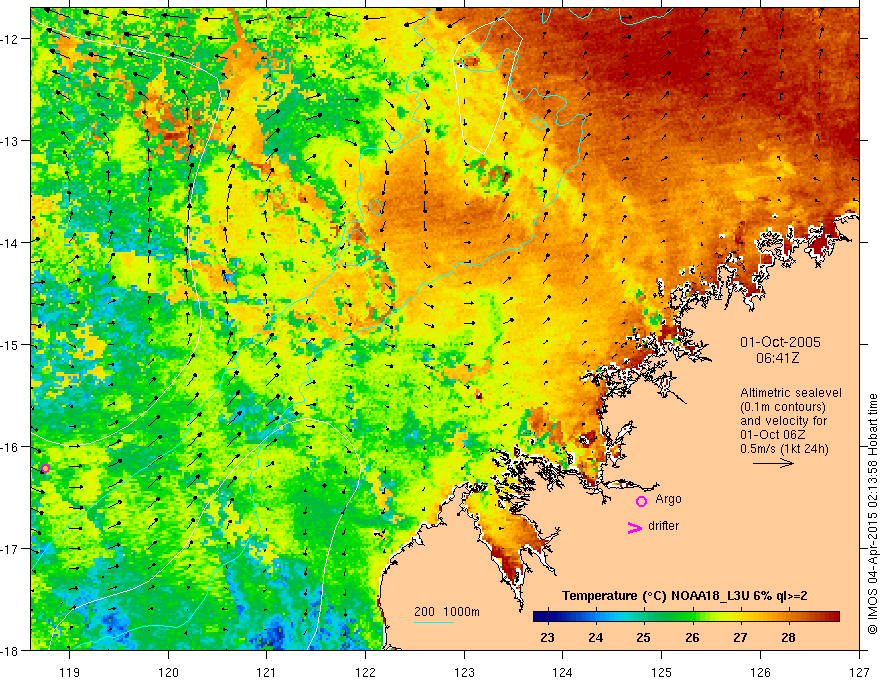
Task: Click the '24' color bar tick label
Action: (595, 637)
